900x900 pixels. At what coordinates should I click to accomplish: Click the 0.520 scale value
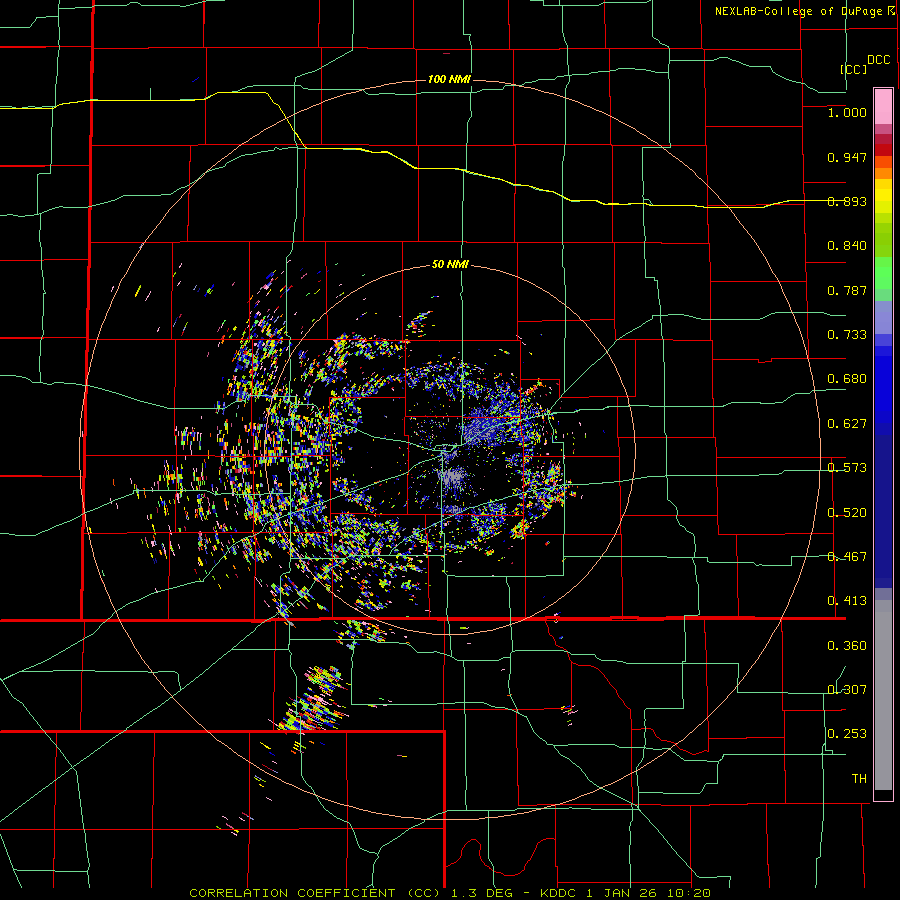(847, 513)
